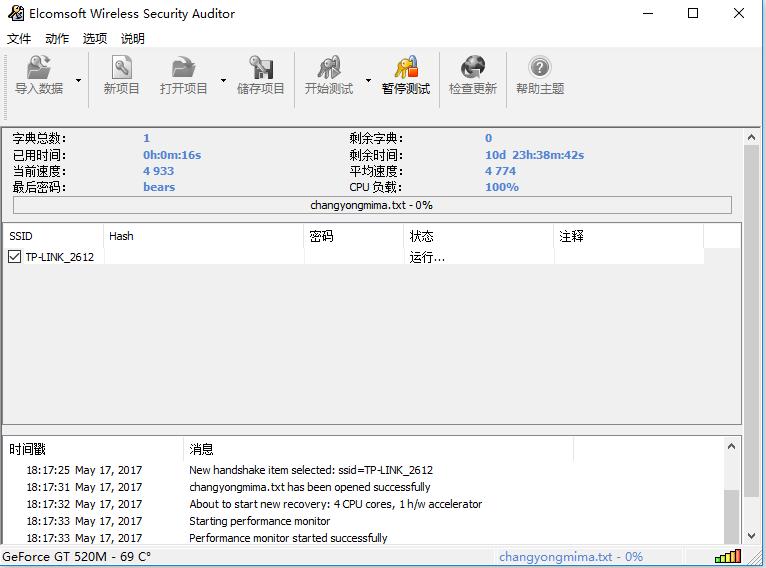The height and width of the screenshot is (568, 766).
Task: Open the Action (动作) menu
Action: (x=57, y=39)
